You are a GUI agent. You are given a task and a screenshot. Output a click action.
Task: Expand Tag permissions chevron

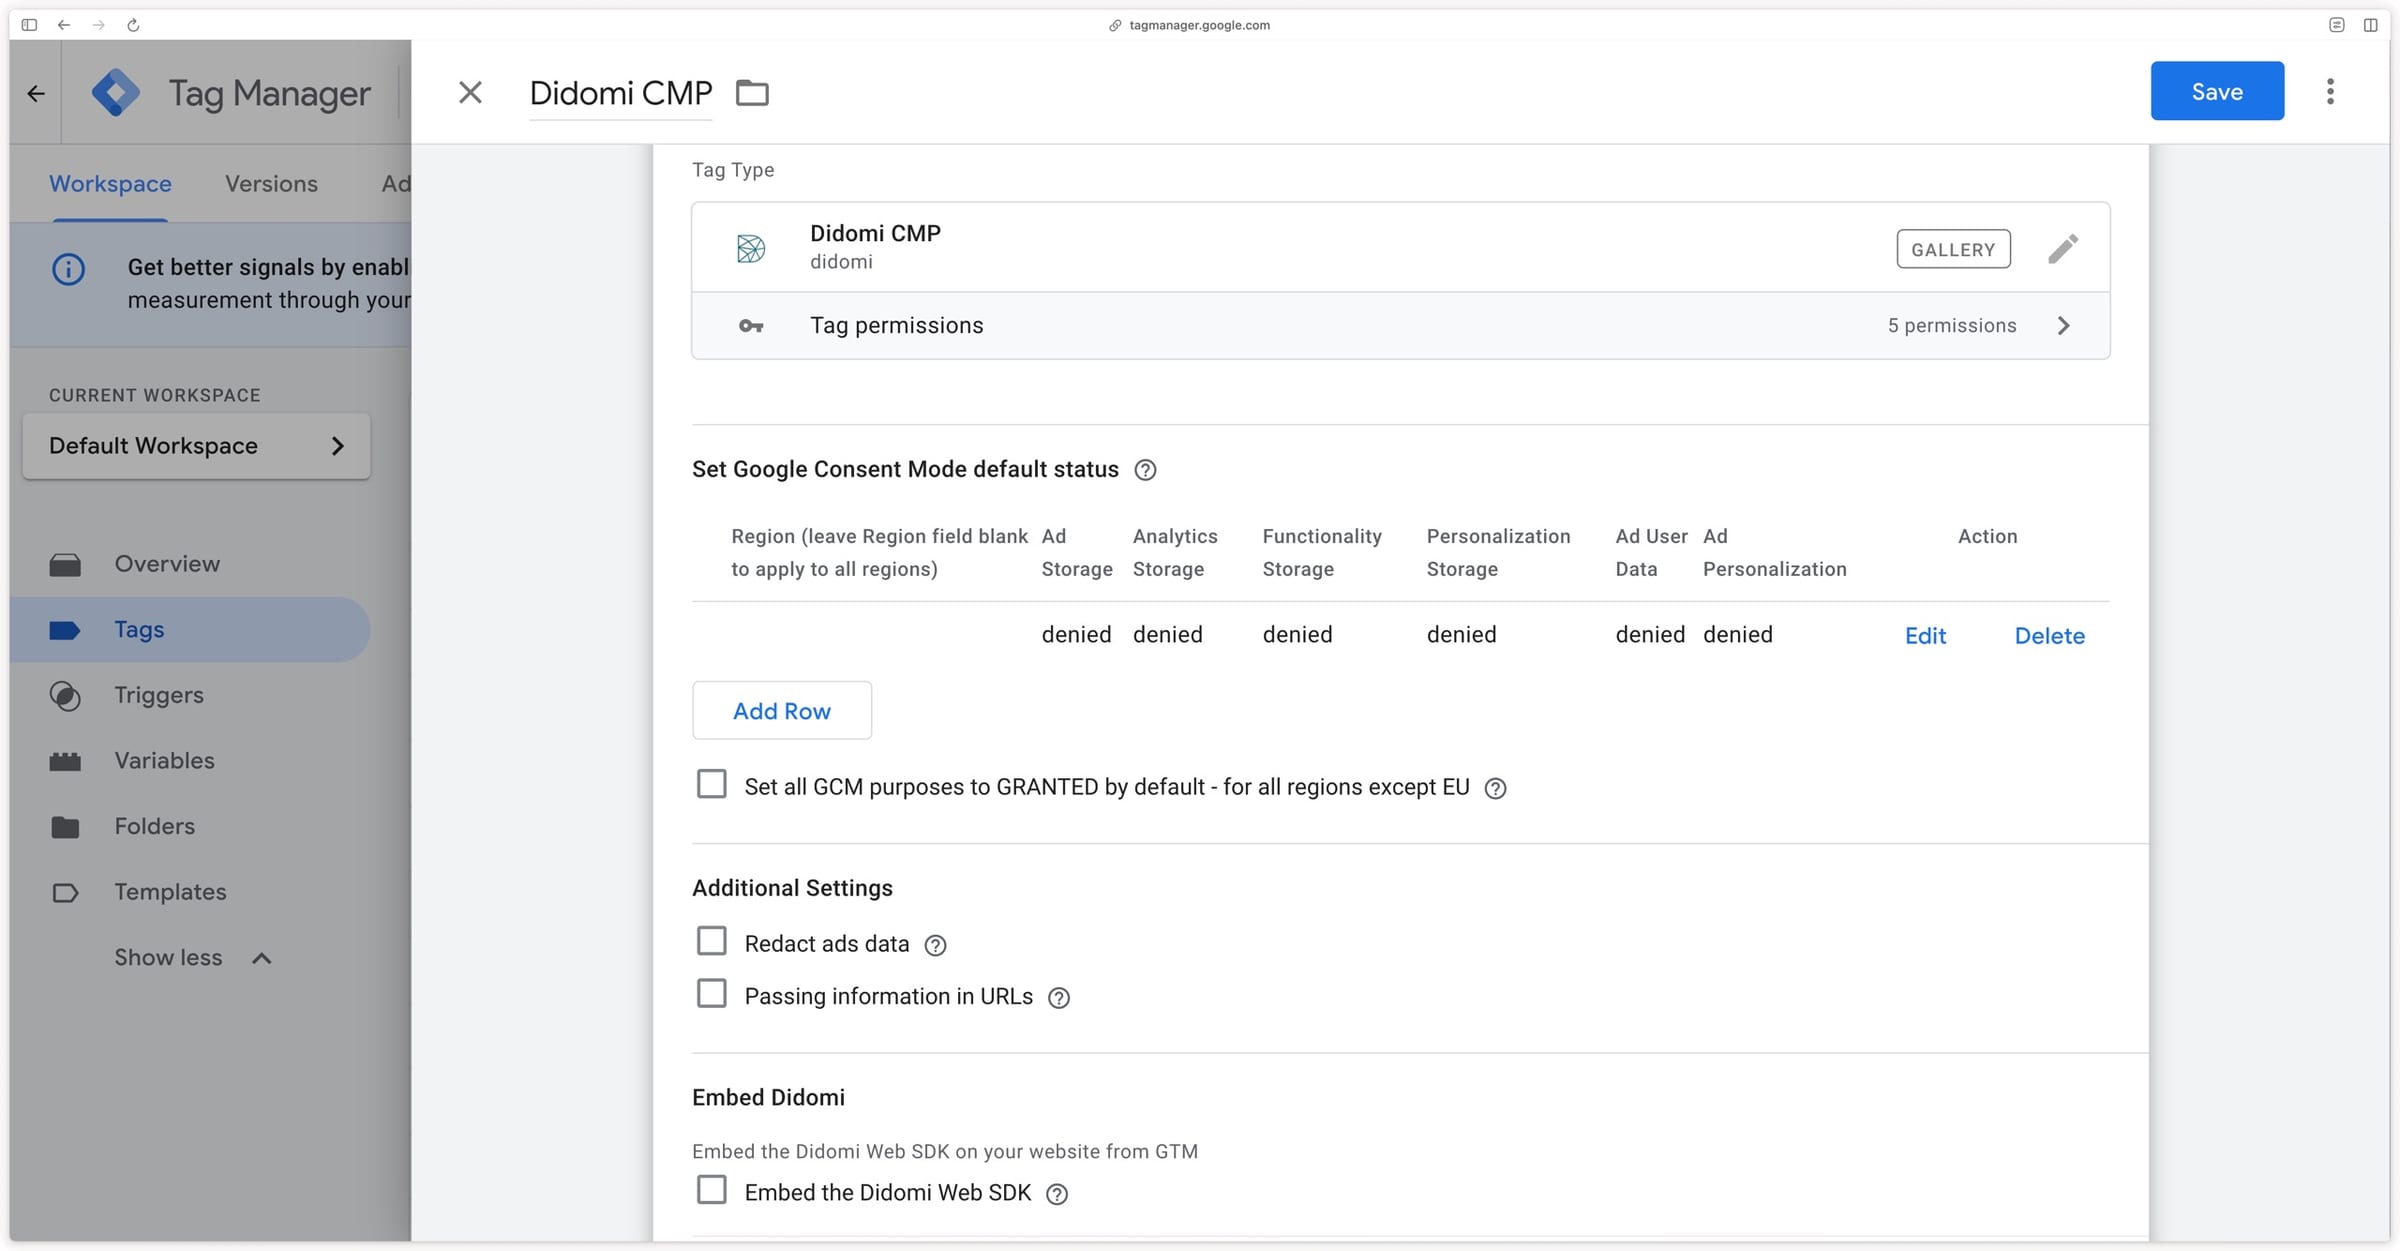[x=2063, y=326]
